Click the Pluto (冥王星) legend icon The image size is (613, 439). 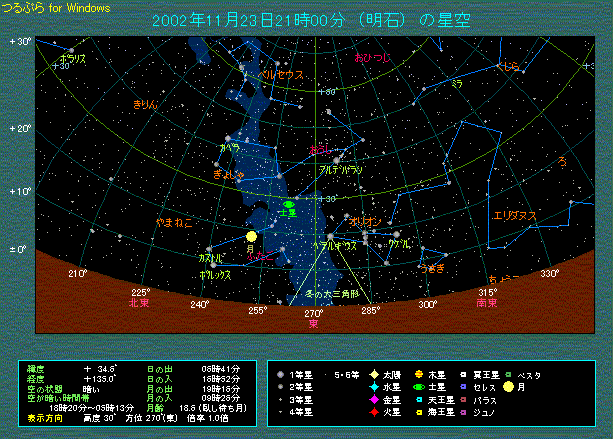click(464, 375)
